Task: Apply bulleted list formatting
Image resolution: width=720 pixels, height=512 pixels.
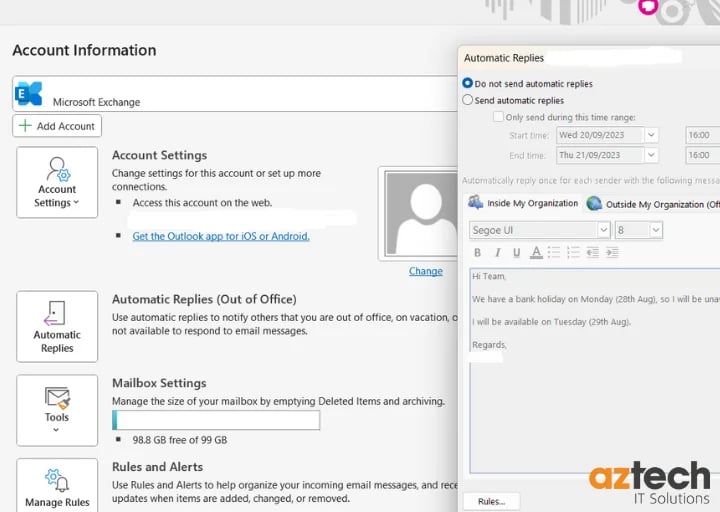Action: click(554, 253)
